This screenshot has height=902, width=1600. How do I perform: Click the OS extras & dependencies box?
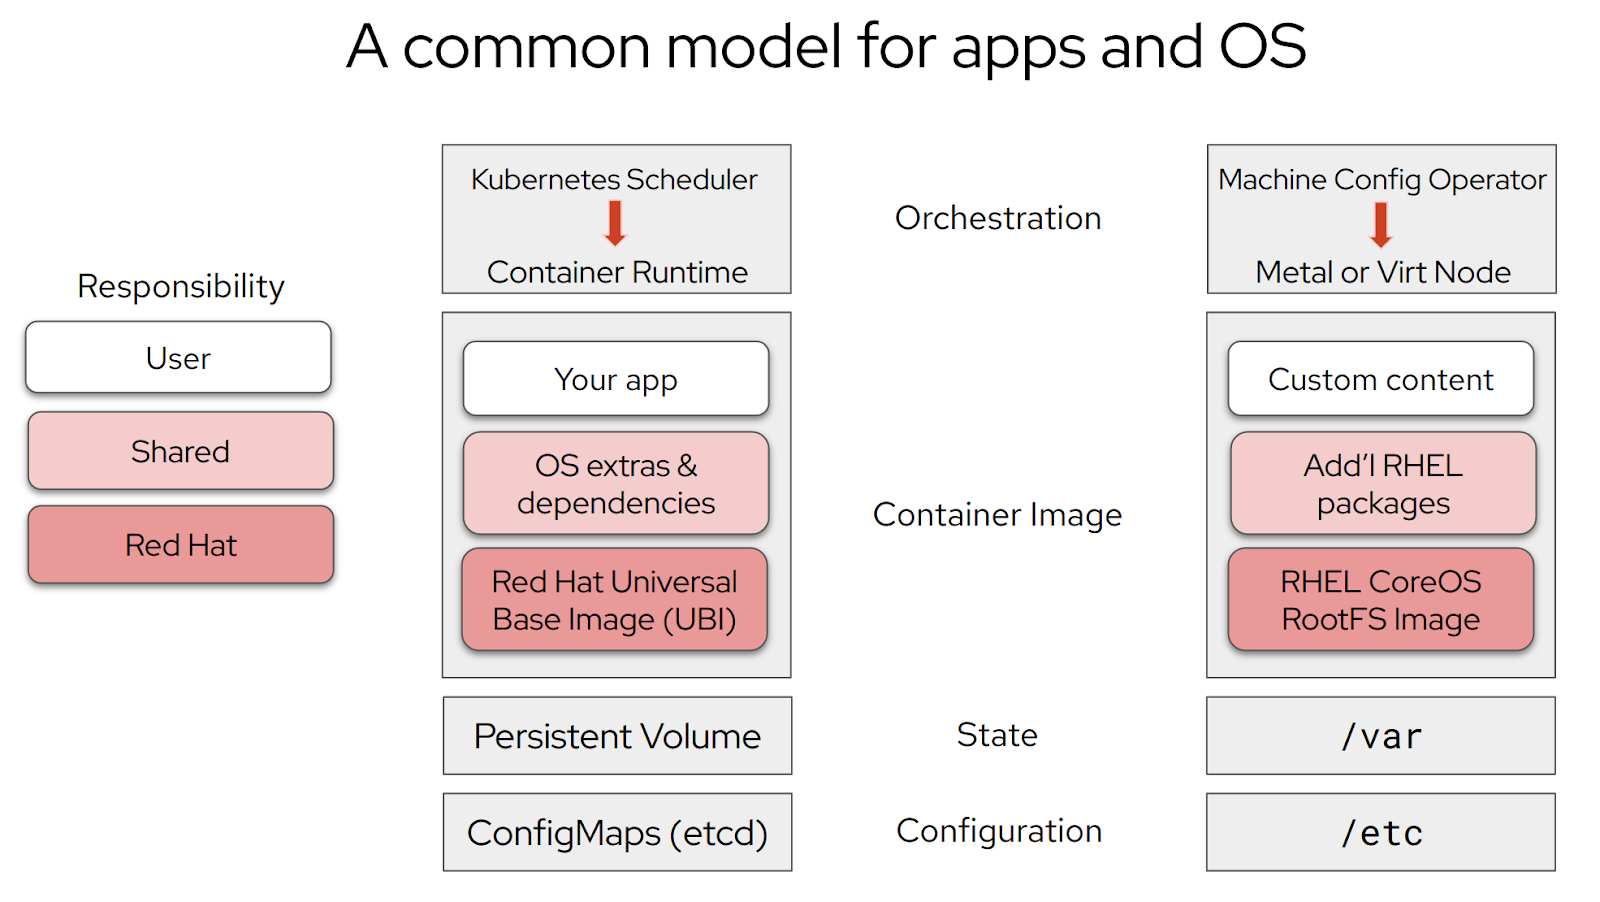click(616, 484)
